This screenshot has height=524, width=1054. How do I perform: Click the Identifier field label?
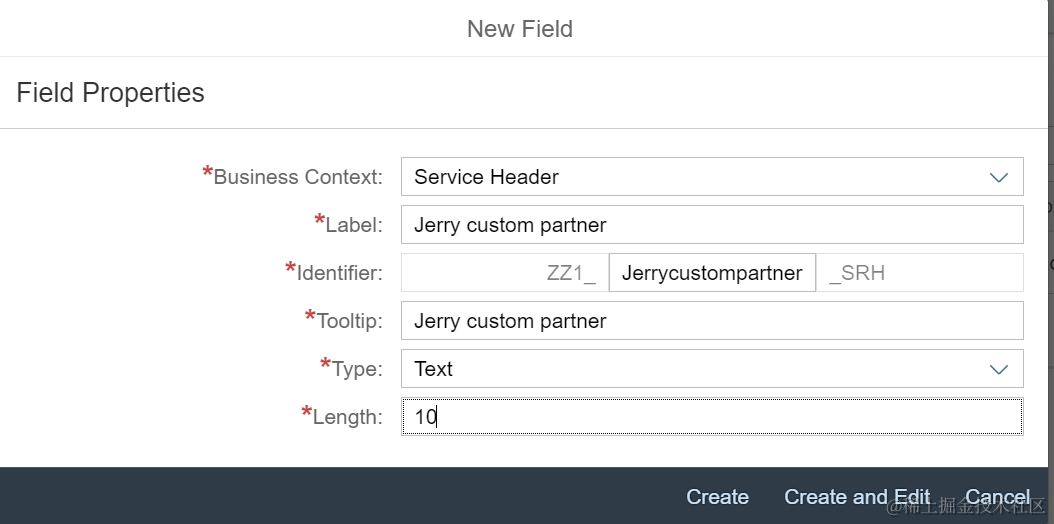coord(339,273)
